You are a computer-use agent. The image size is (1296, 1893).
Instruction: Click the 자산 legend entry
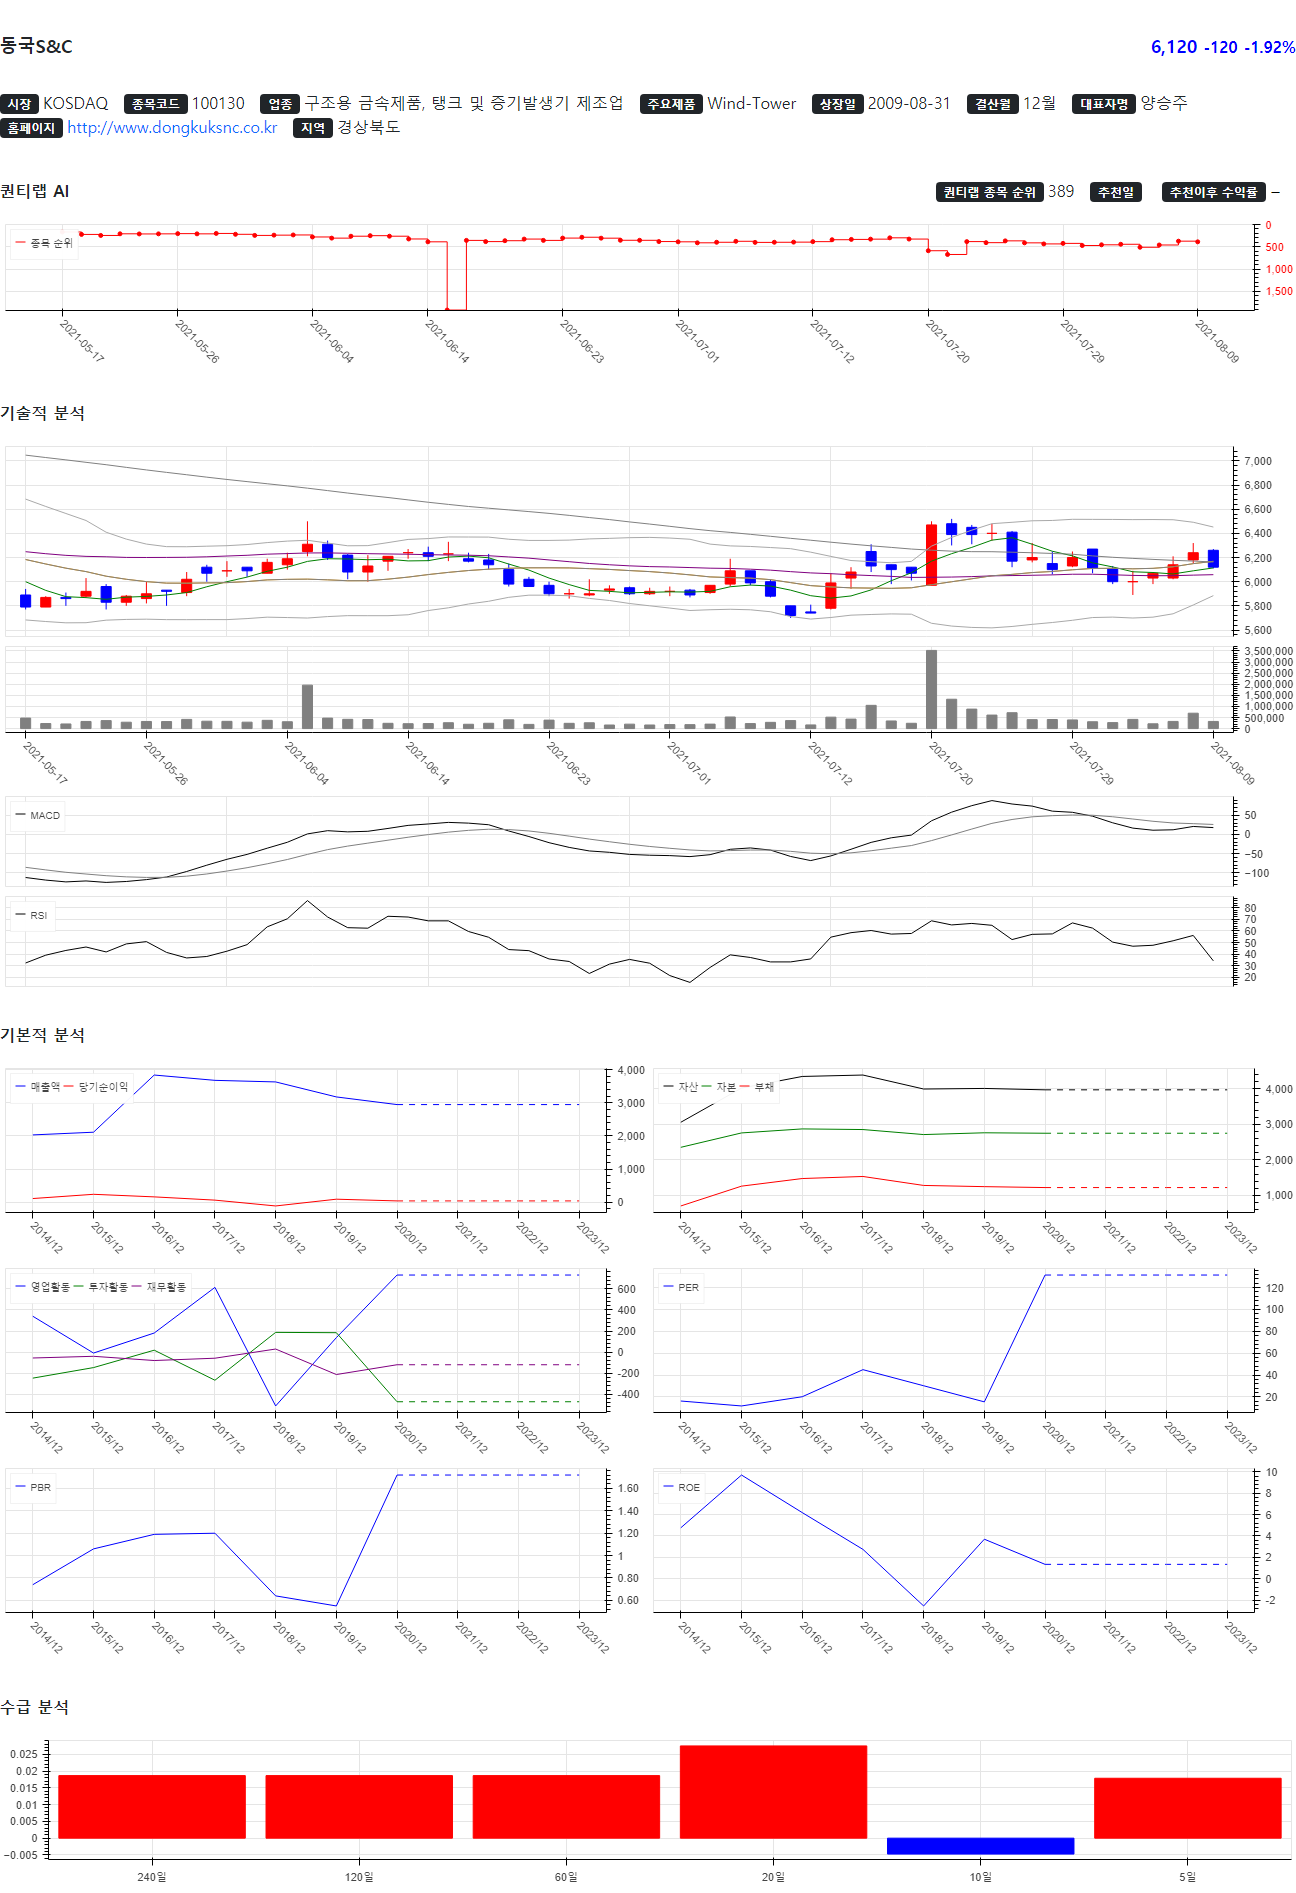click(681, 1087)
